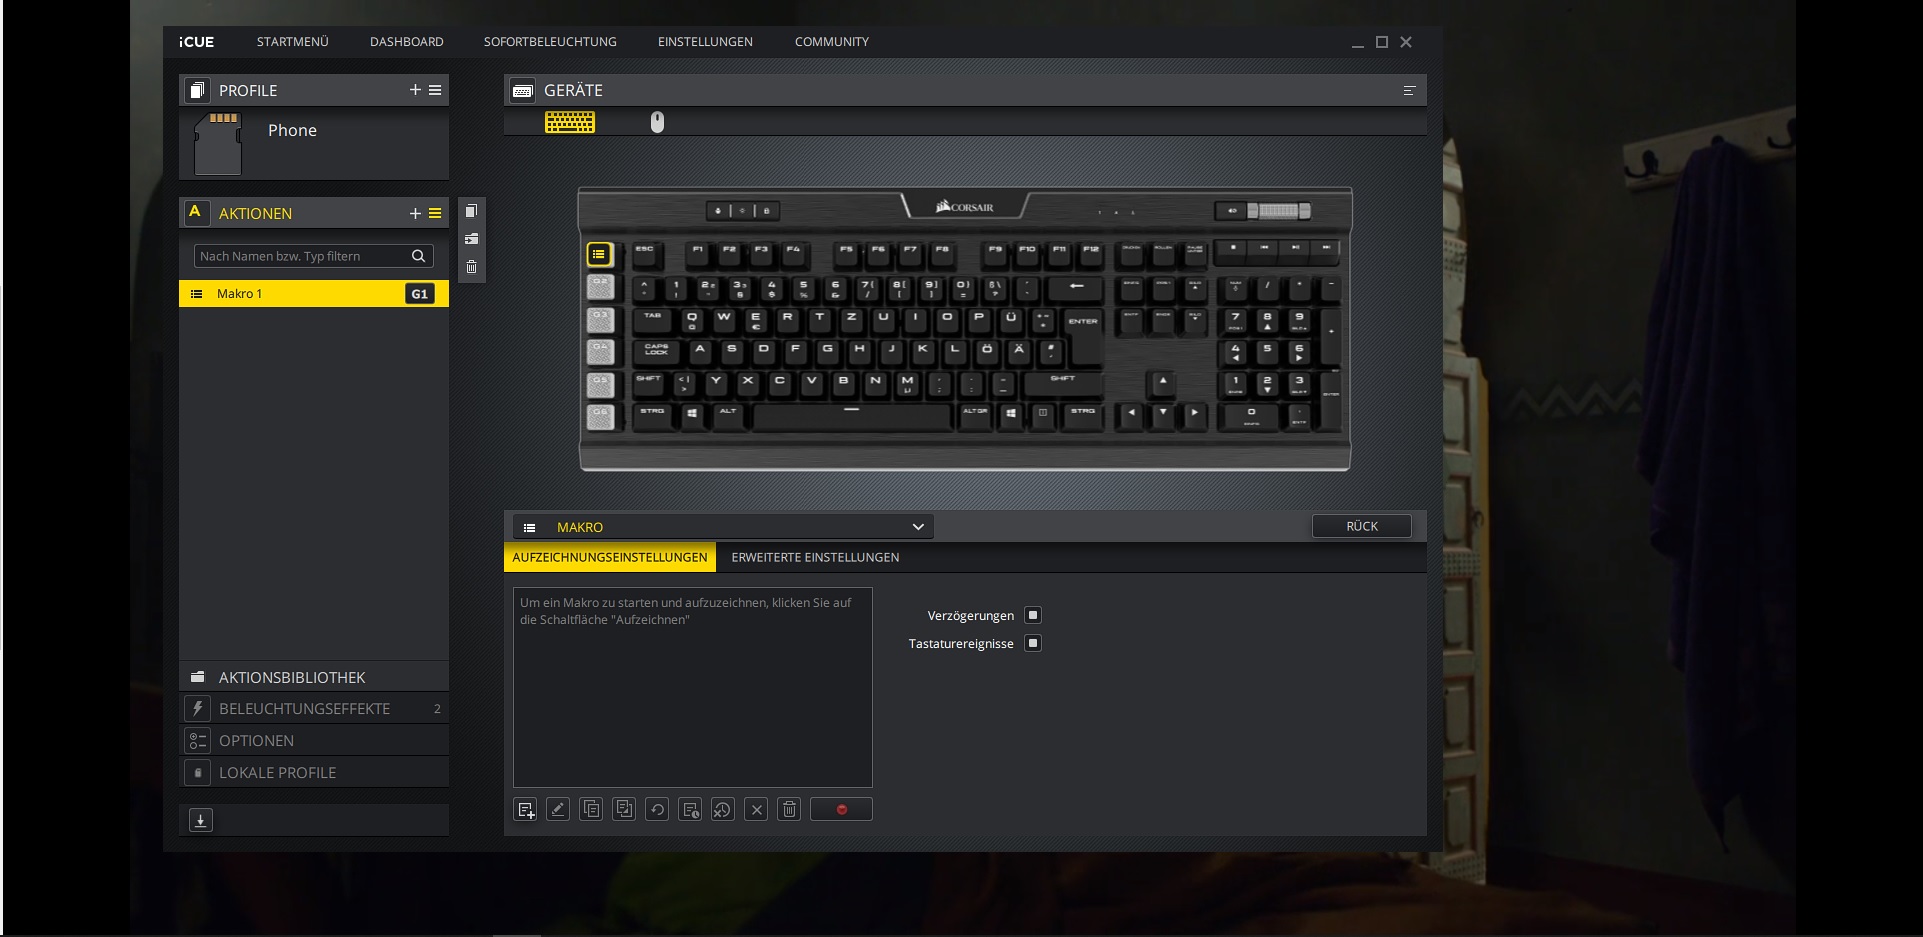Open the Einstellungen menu
1923x937 pixels.
[705, 42]
